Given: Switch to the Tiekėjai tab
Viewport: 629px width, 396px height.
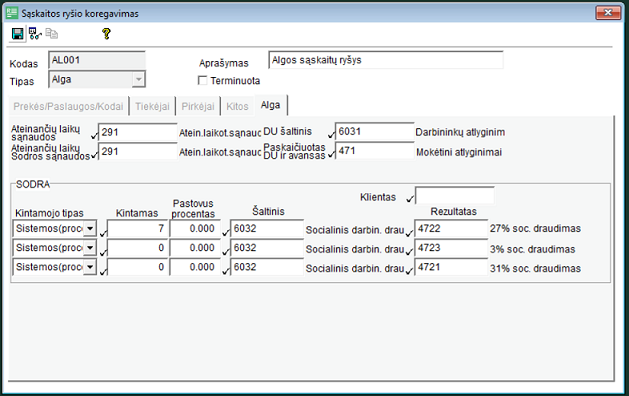Looking at the screenshot, I should (152, 106).
